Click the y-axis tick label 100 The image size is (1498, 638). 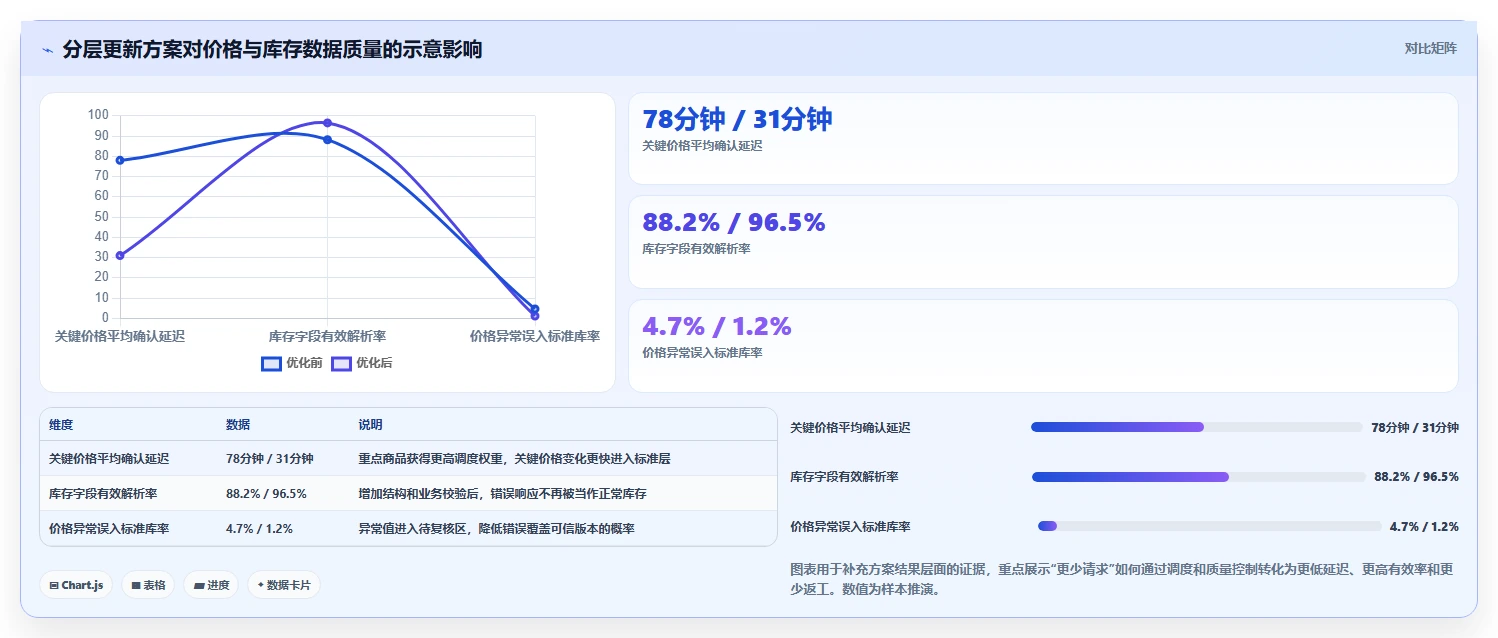click(x=98, y=115)
